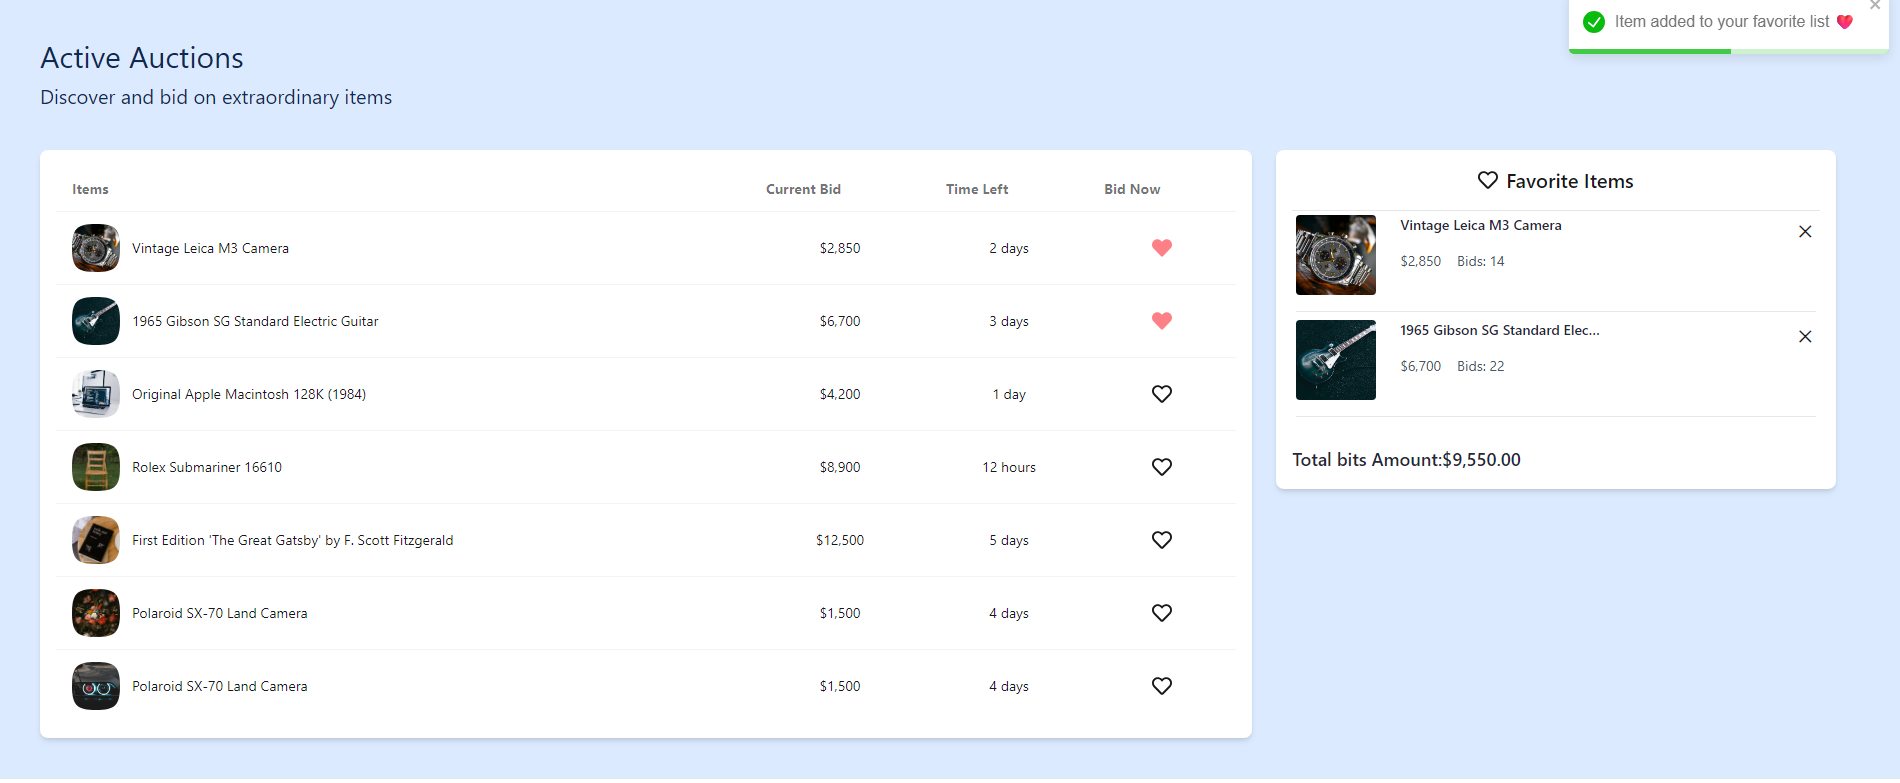Unfavorite the Vintage Leica M3 Camera heart
This screenshot has height=783, width=1900.
1161,248
